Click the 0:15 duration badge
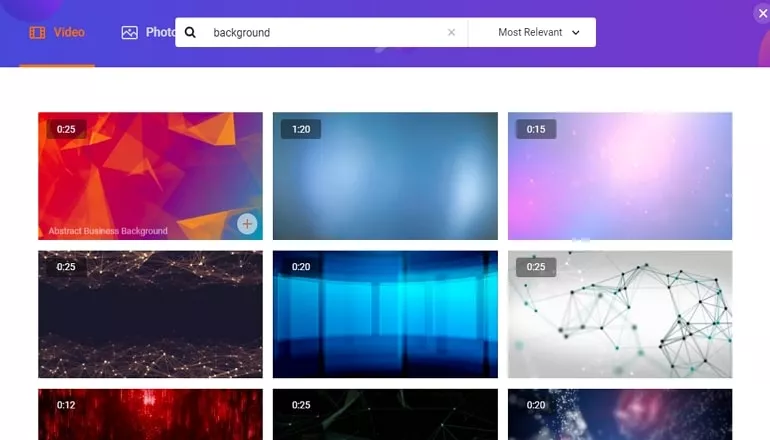The height and width of the screenshot is (440, 770). (x=536, y=129)
